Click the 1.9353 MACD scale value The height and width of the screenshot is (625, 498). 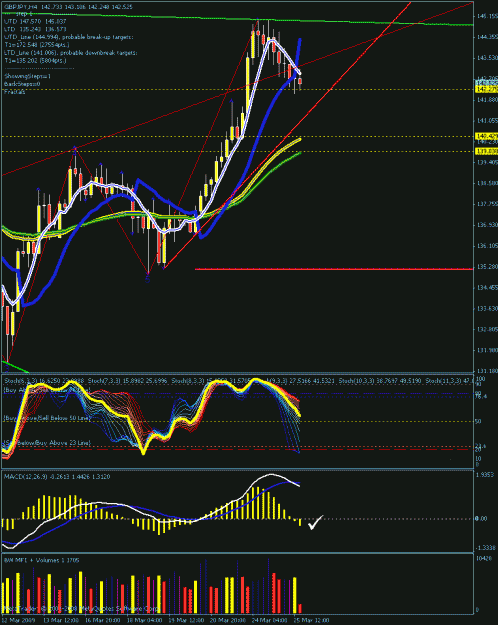tap(485, 475)
